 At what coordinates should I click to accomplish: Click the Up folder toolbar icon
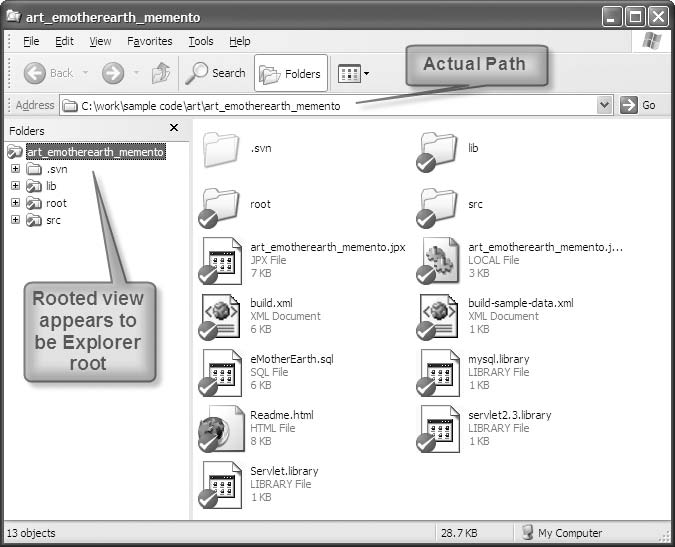160,73
